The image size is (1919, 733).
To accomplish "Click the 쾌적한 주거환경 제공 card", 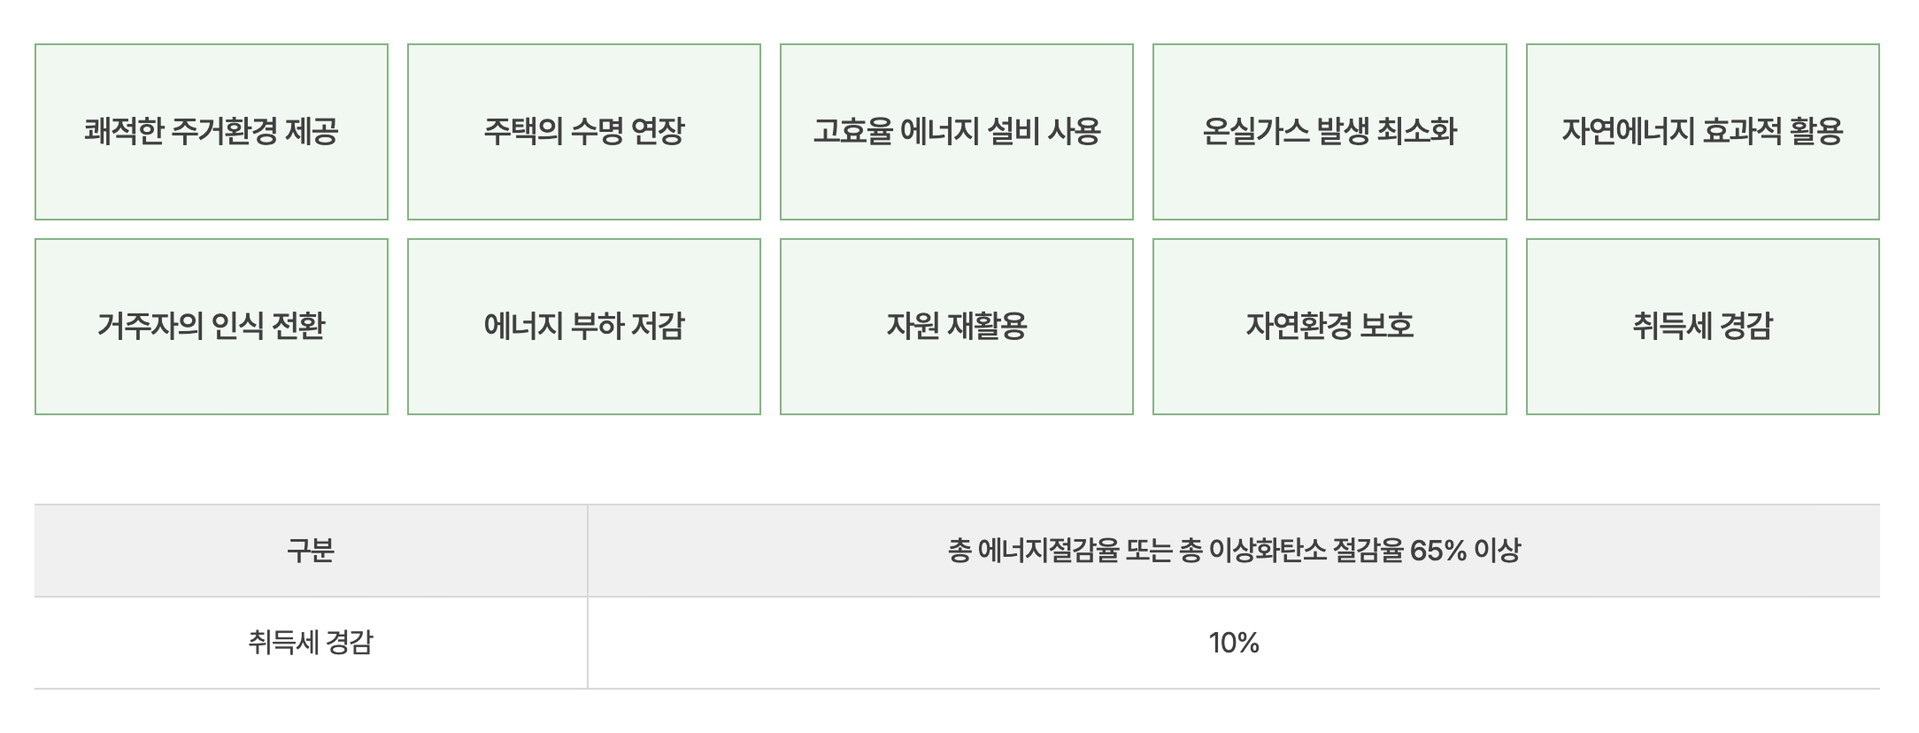I will point(211,132).
